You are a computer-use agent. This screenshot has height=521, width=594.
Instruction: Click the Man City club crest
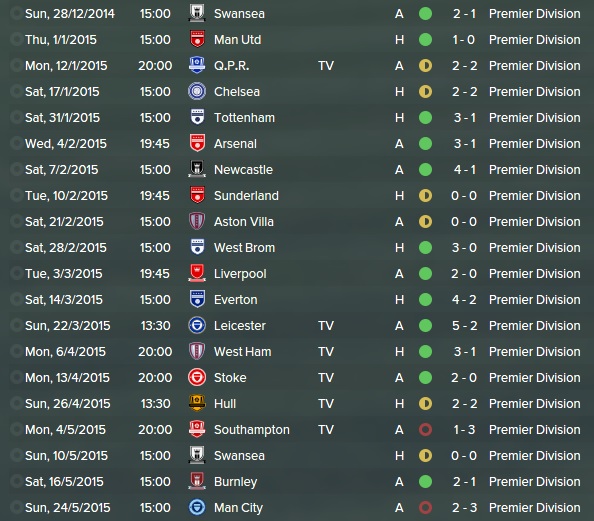click(x=197, y=507)
